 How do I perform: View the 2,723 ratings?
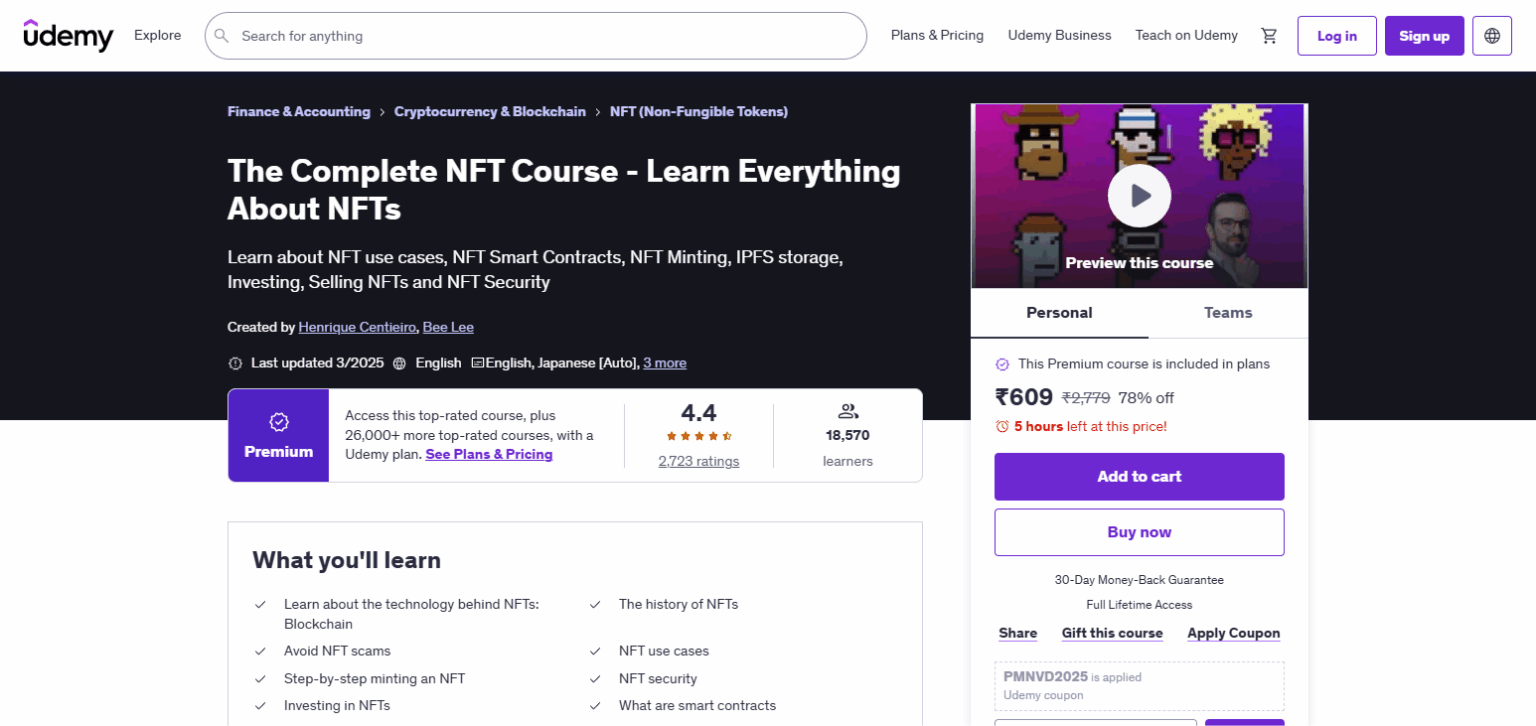pos(699,461)
